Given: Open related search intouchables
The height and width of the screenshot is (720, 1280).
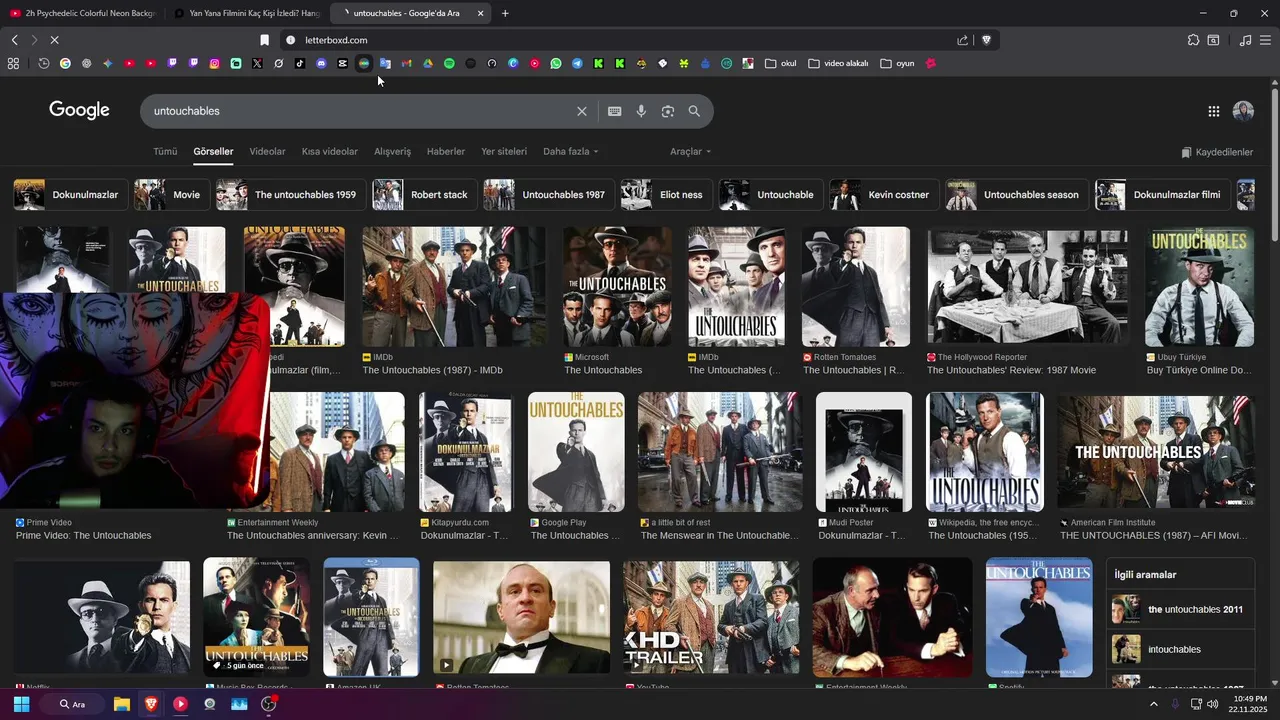Looking at the screenshot, I should 1180,650.
